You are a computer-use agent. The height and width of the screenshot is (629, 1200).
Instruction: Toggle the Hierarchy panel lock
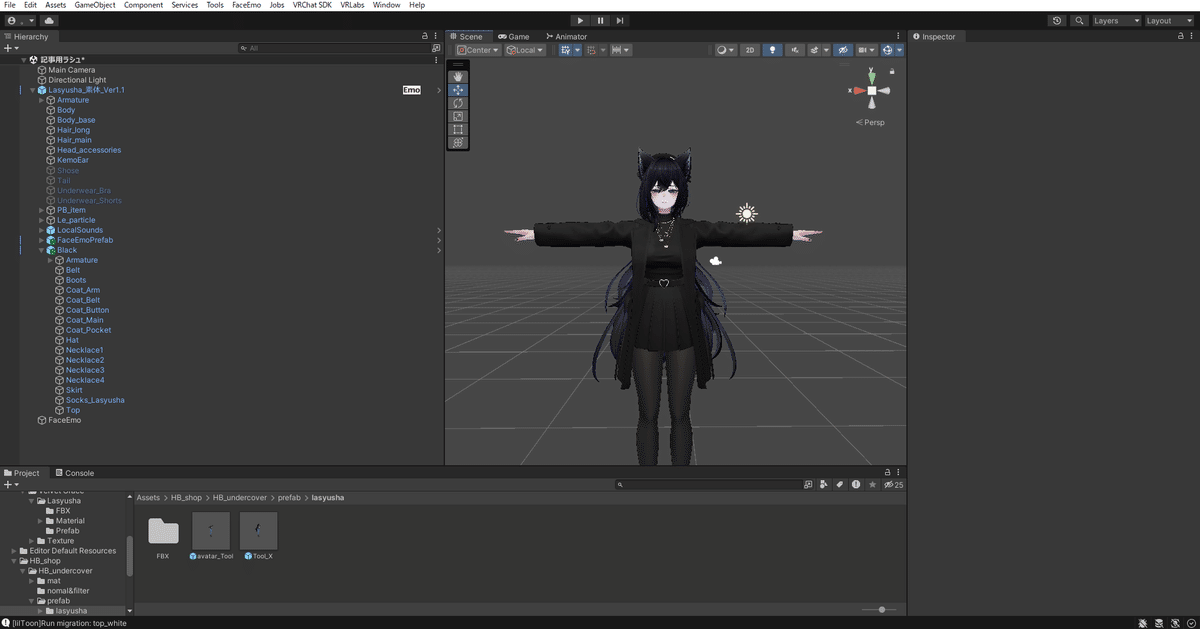tap(425, 36)
